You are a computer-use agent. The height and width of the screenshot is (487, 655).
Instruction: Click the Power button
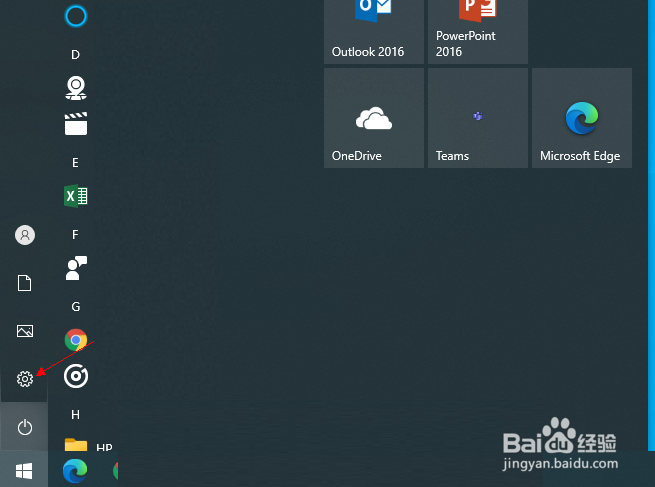point(25,427)
